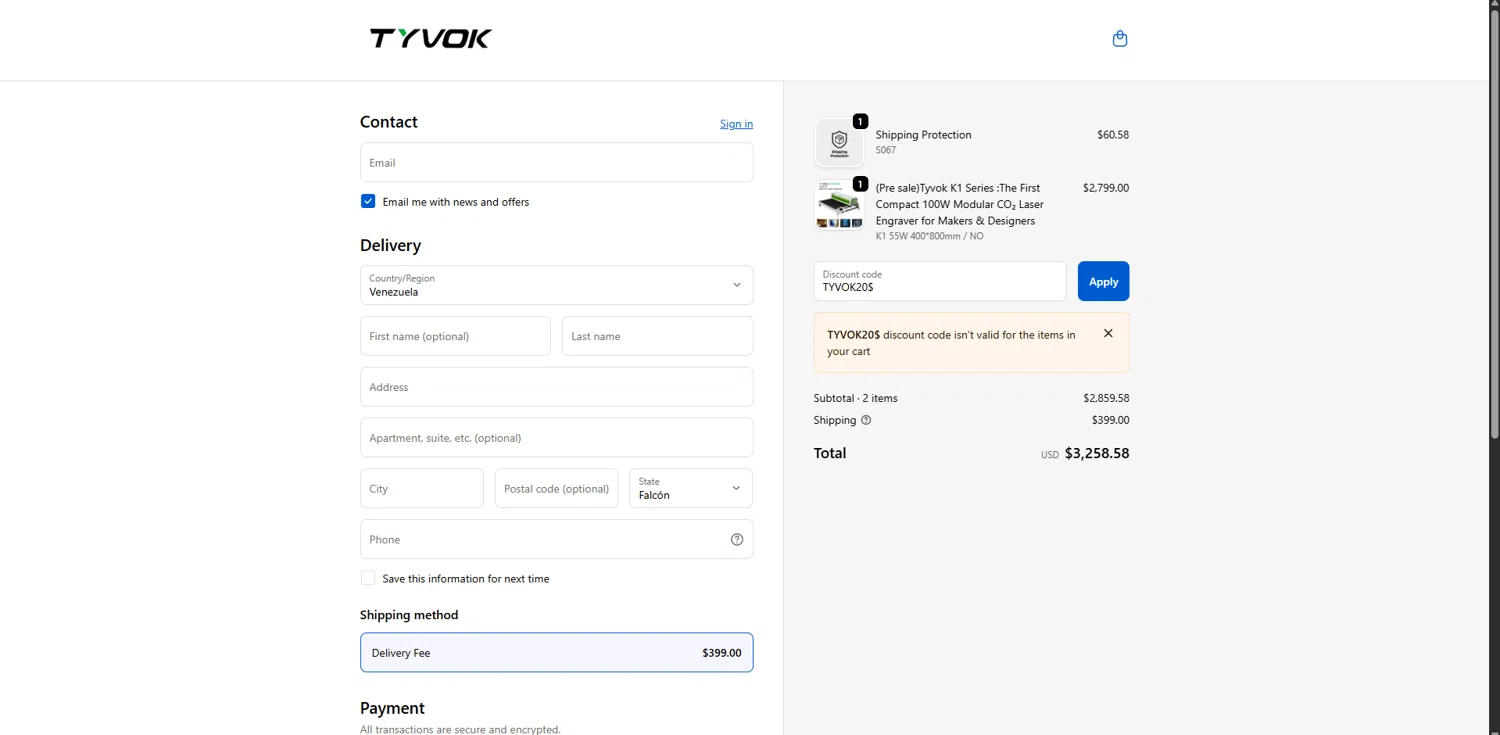Screen dimensions: 1500x735
Task: Apply the discount code
Action: pos(1103,281)
